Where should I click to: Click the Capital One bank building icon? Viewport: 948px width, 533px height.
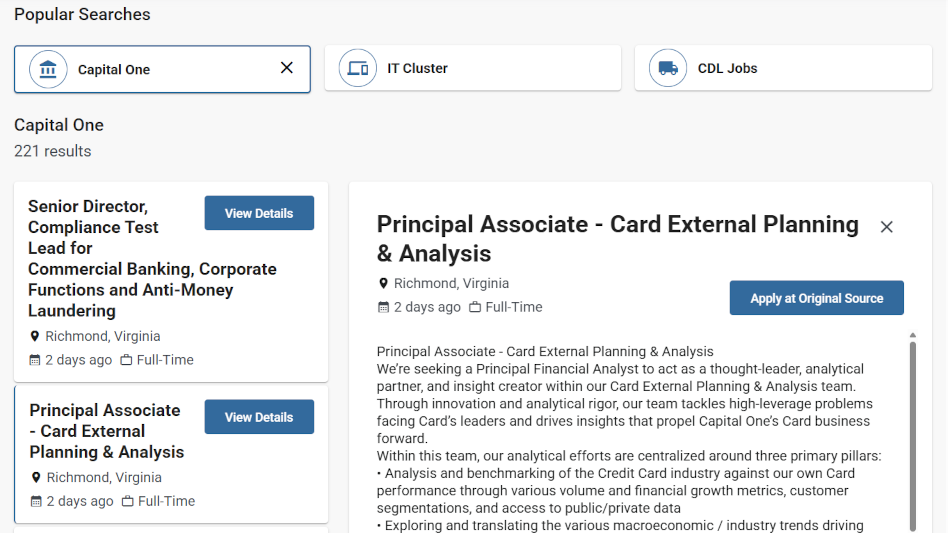tap(48, 69)
